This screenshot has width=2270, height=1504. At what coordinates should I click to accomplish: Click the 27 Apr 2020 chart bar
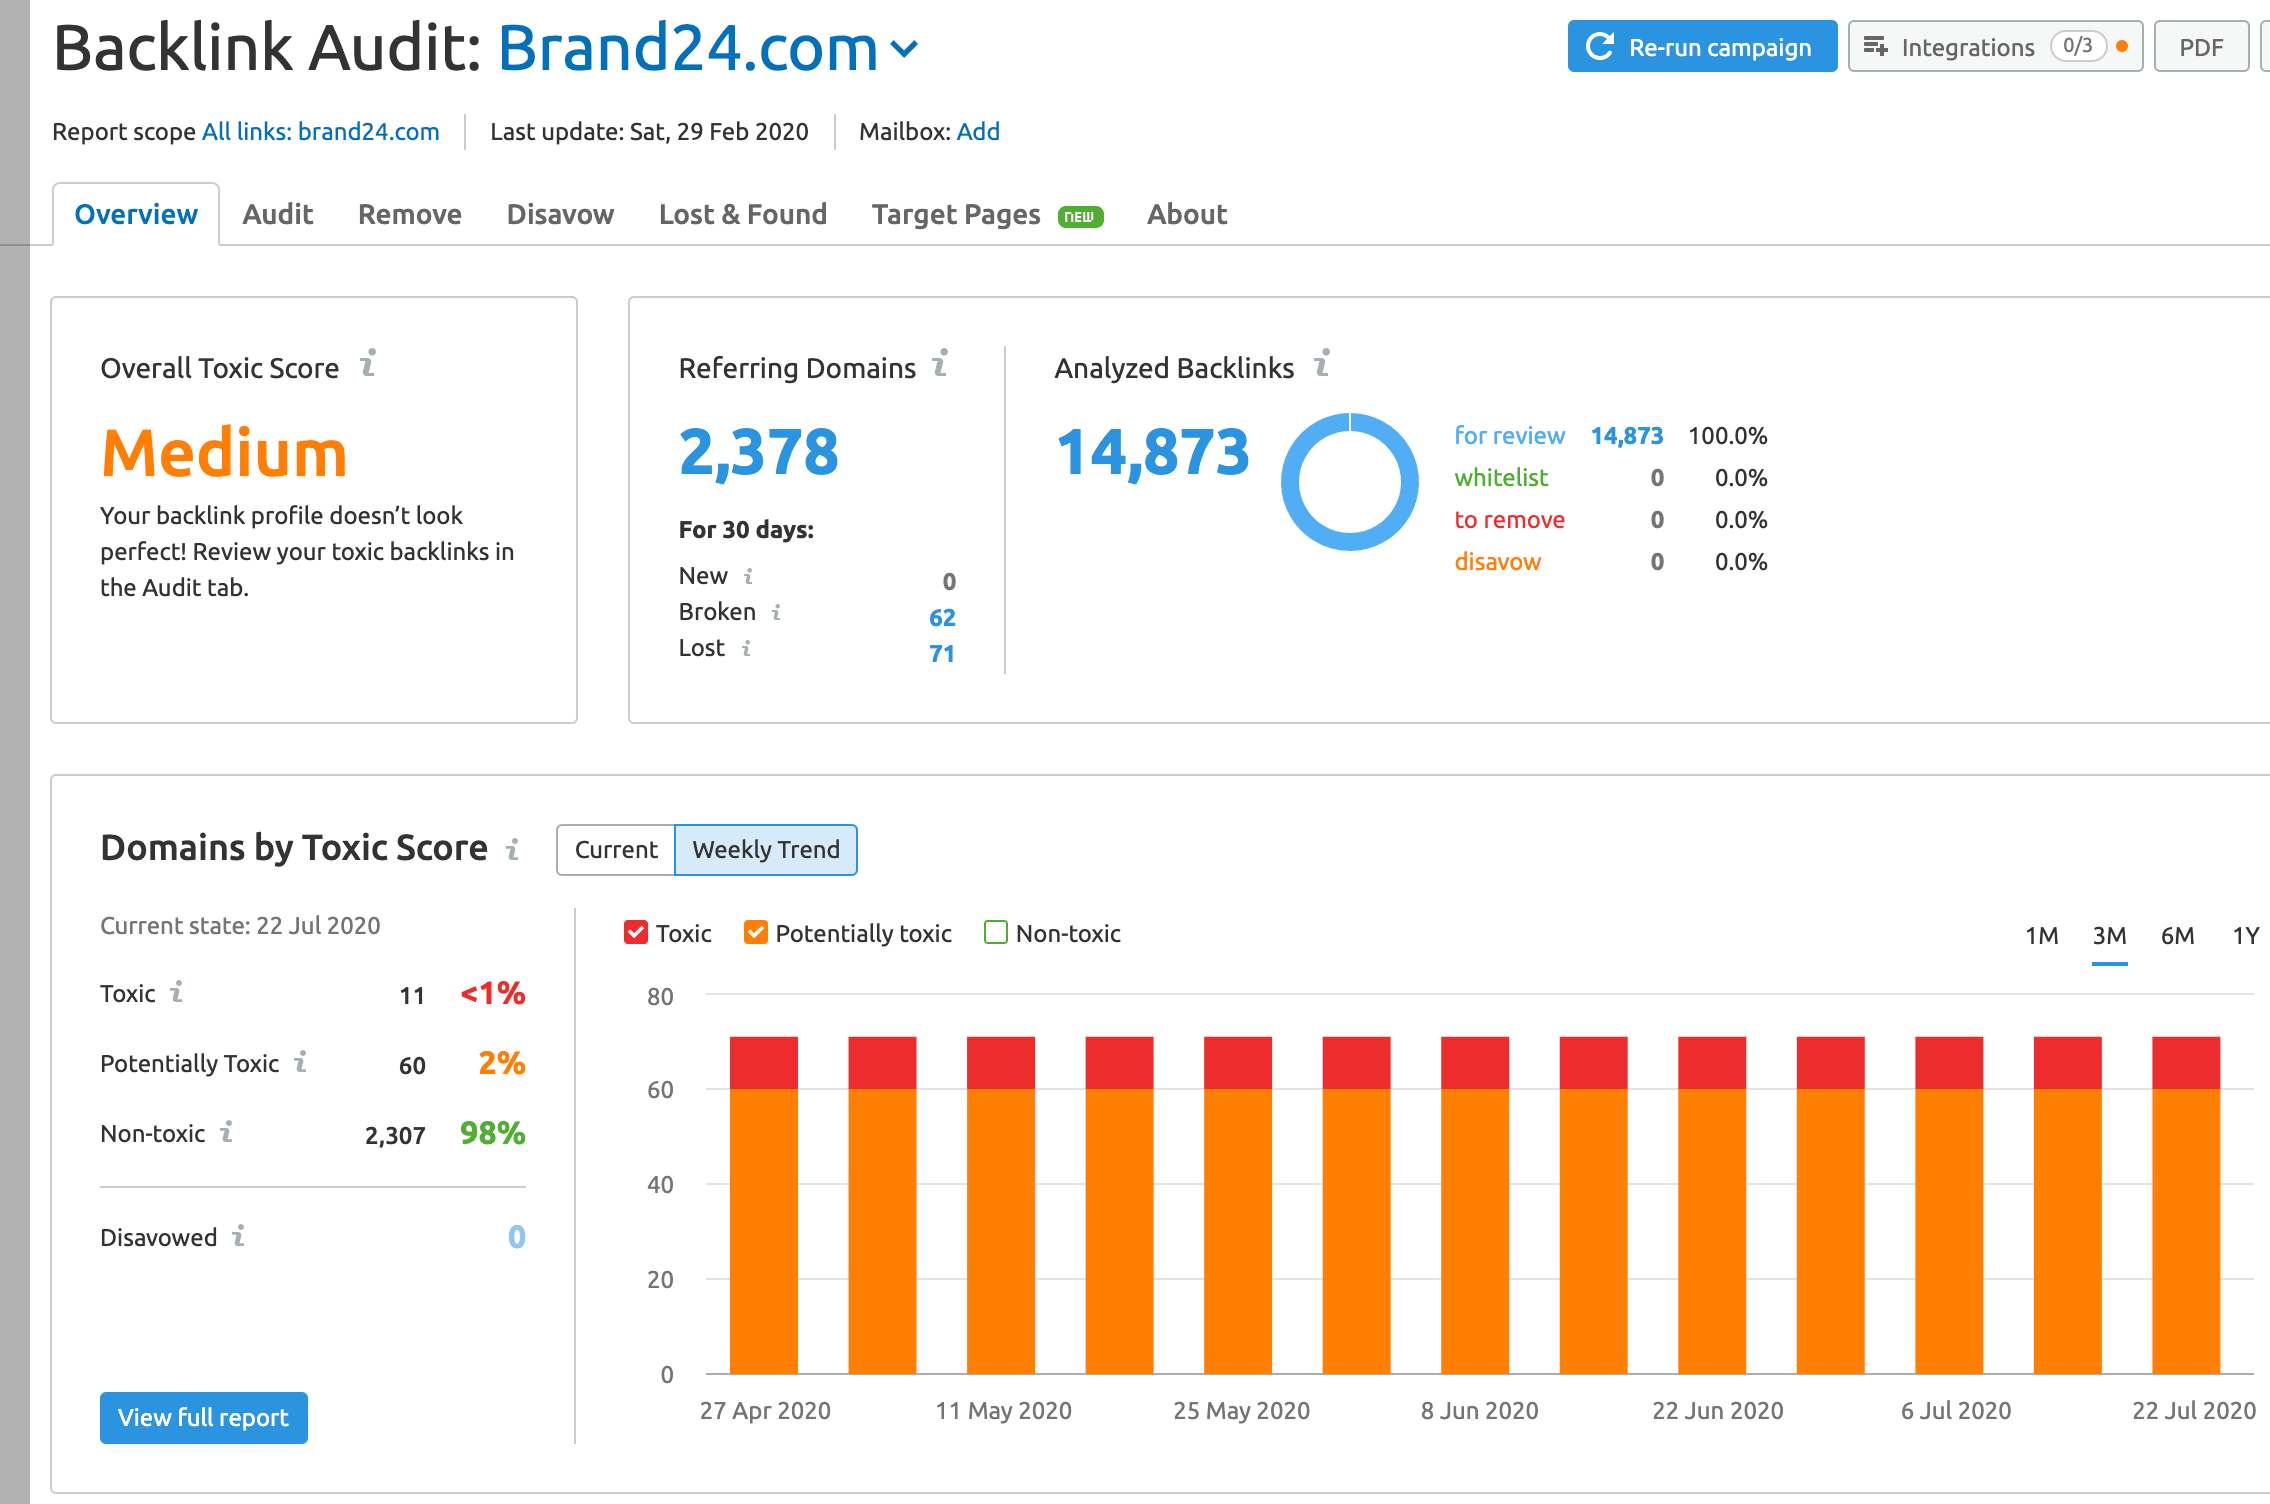click(x=764, y=1205)
